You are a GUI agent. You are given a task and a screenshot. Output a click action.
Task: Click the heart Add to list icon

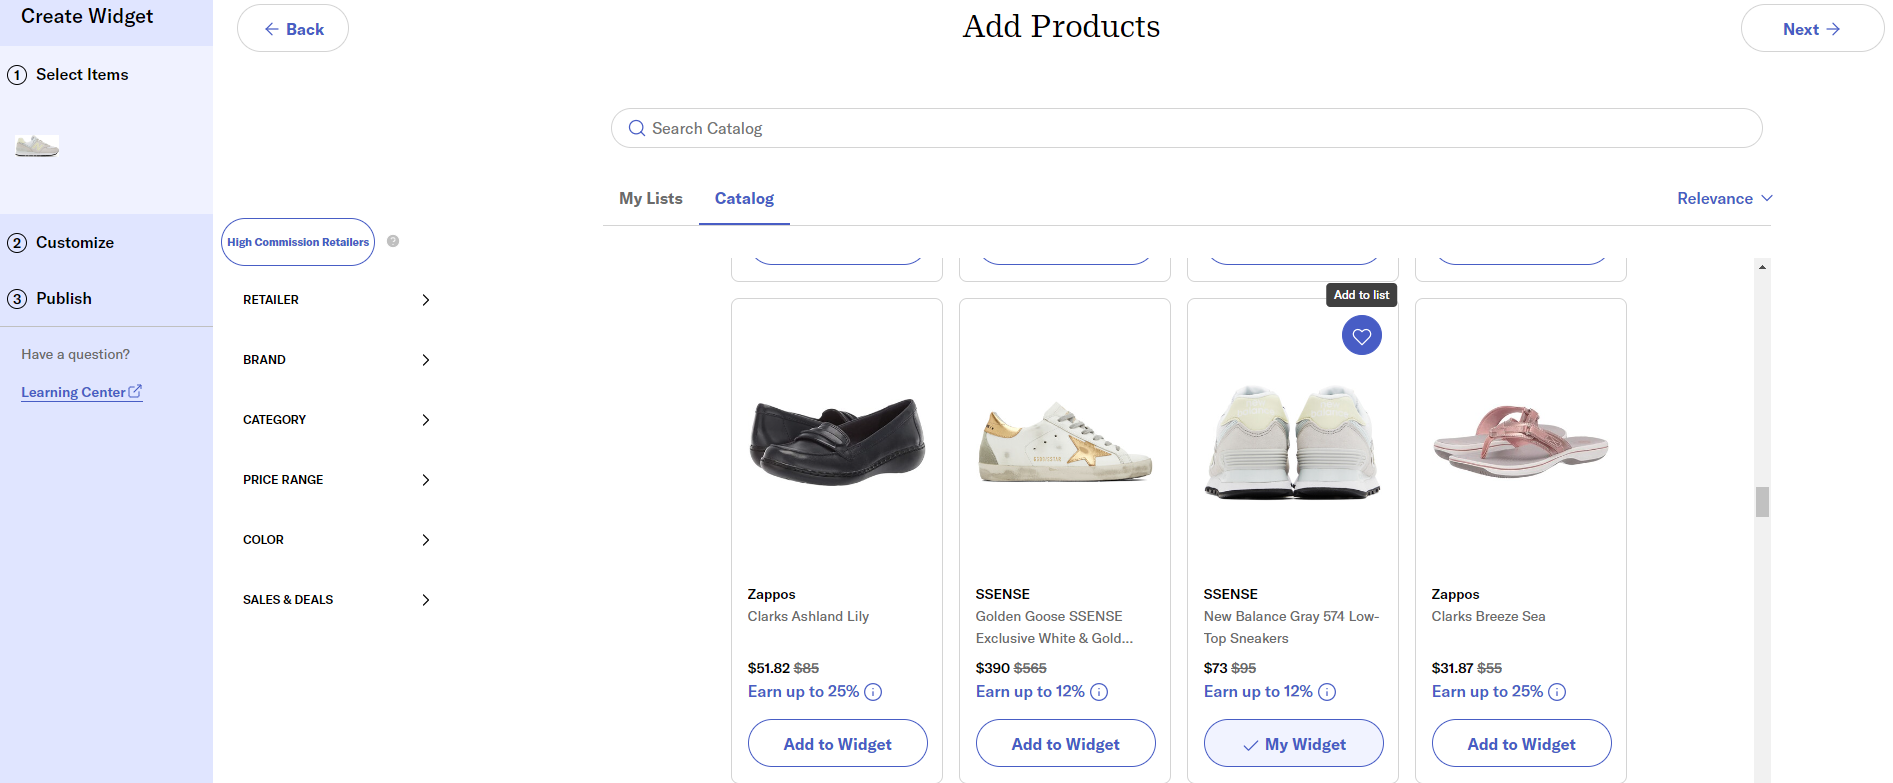point(1361,335)
